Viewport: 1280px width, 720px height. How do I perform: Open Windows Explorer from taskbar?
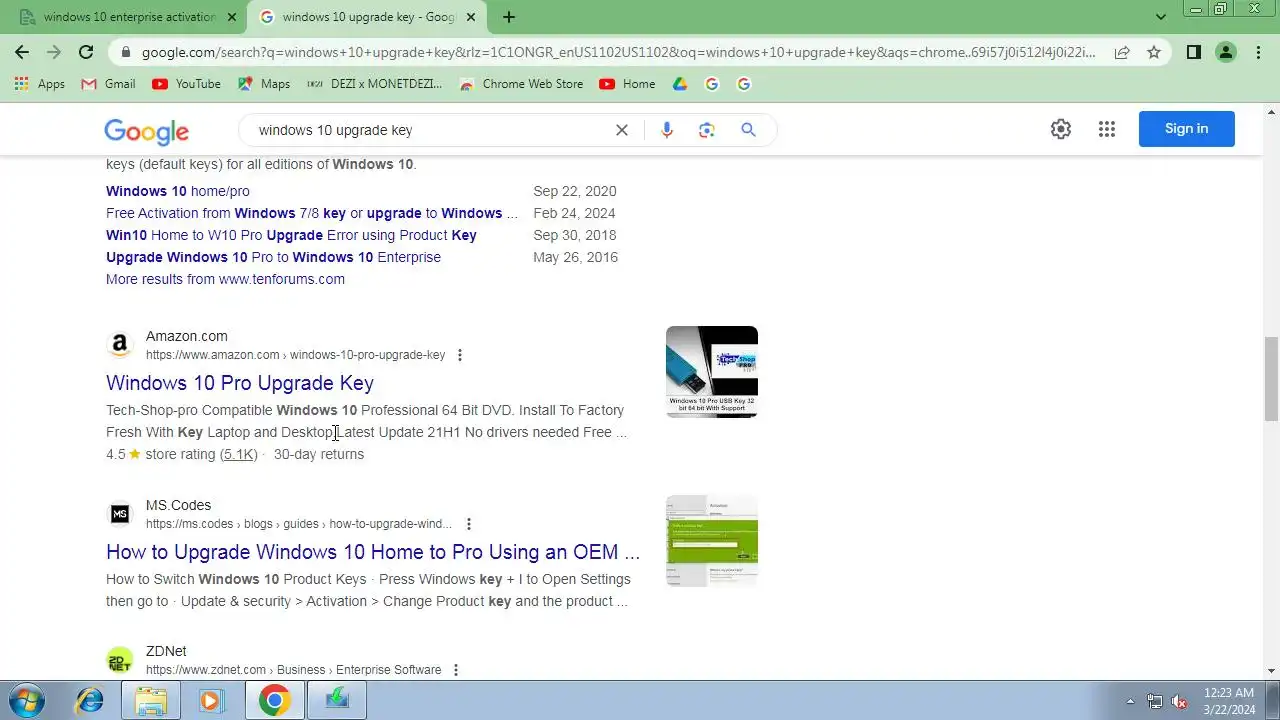(151, 700)
